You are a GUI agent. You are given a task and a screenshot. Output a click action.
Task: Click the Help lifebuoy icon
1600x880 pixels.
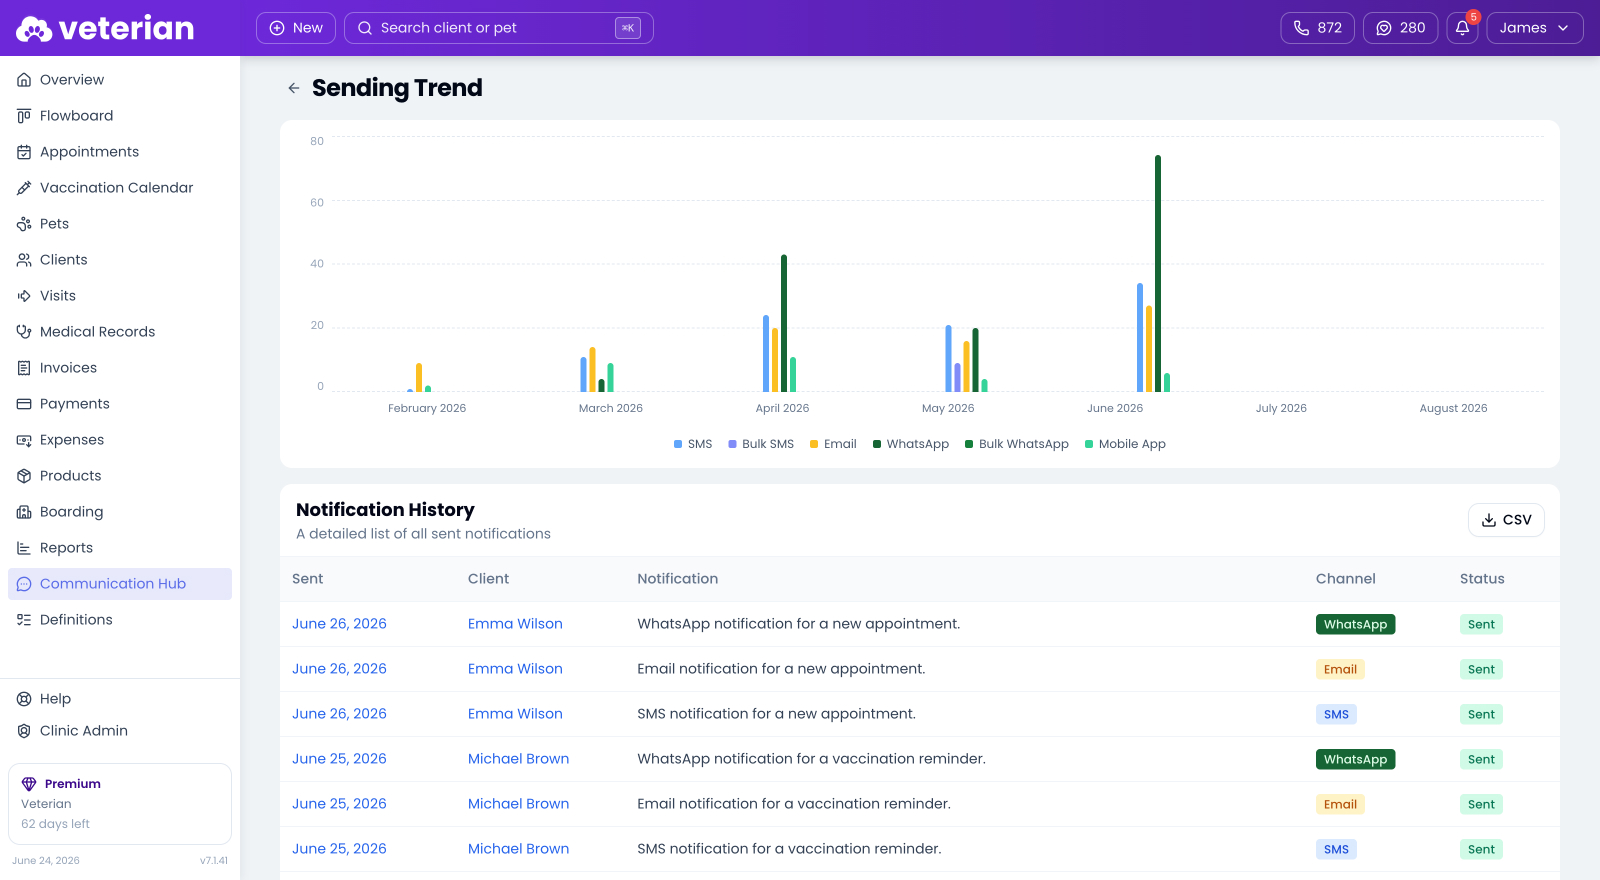click(24, 699)
